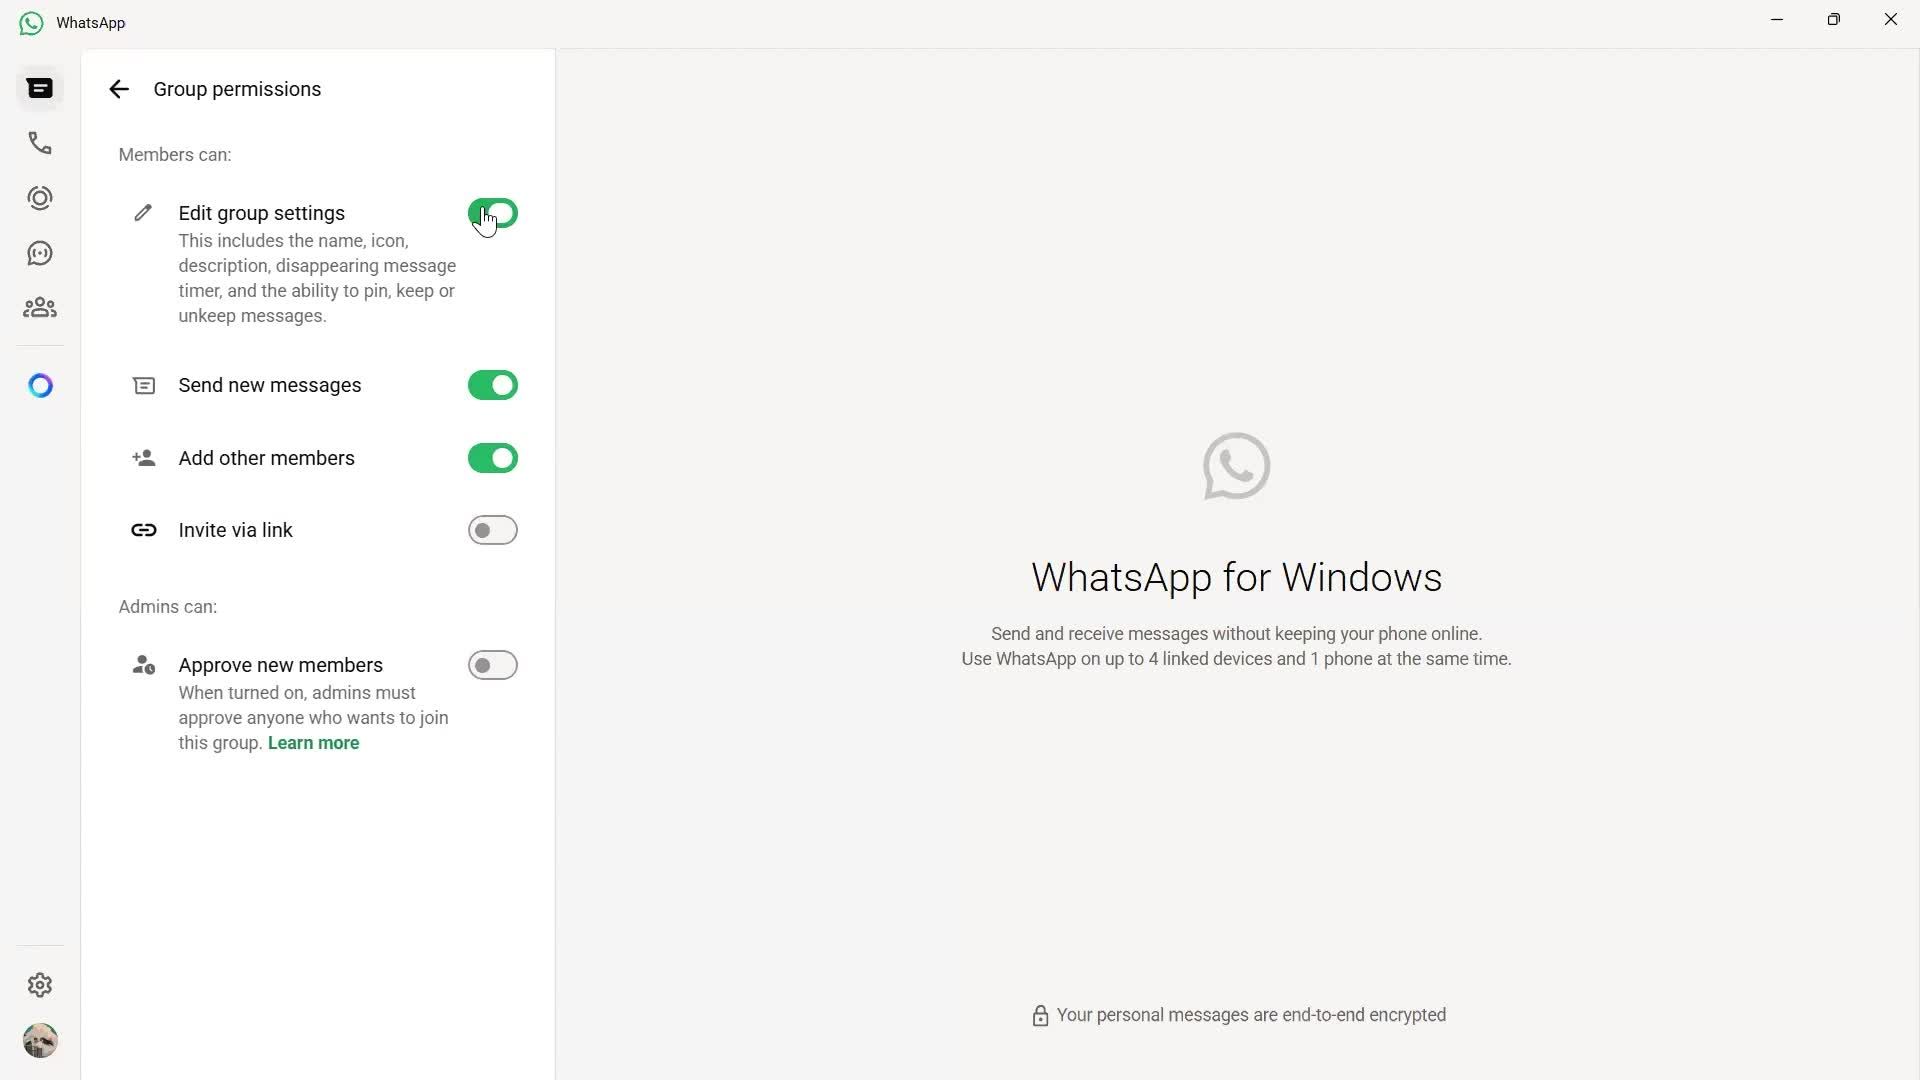This screenshot has height=1080, width=1920.
Task: Disable the Edit group settings permission
Action: (x=492, y=212)
